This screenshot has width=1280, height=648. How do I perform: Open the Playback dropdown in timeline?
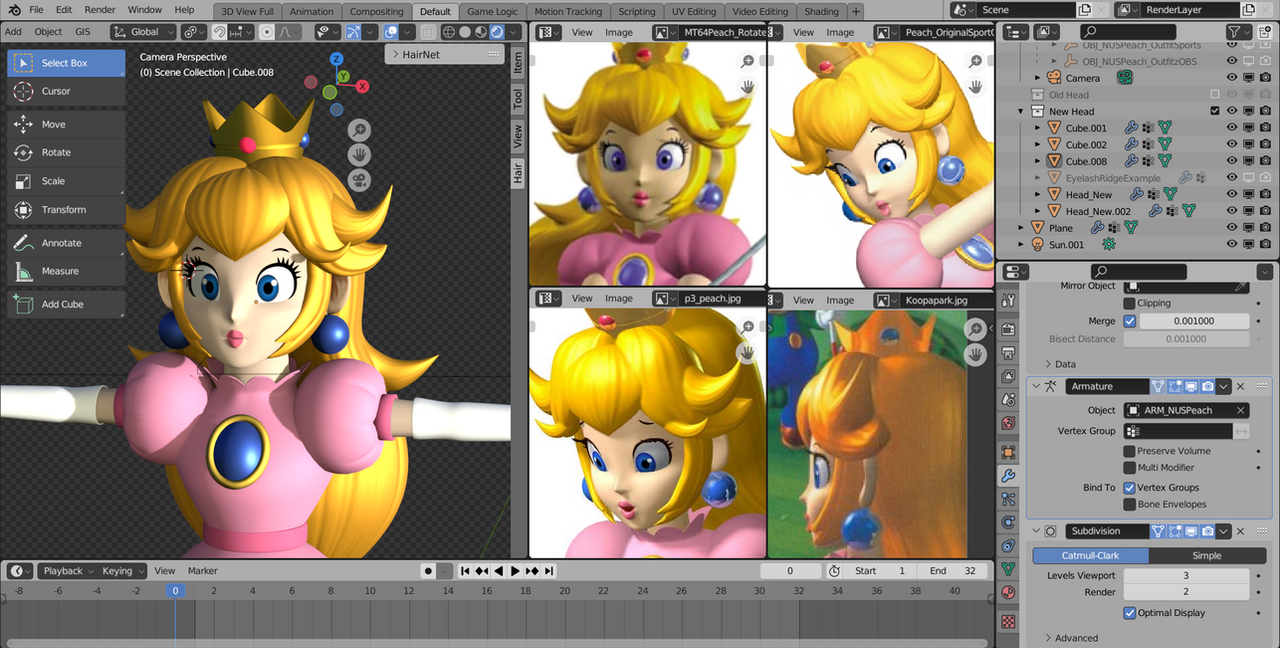[66, 571]
